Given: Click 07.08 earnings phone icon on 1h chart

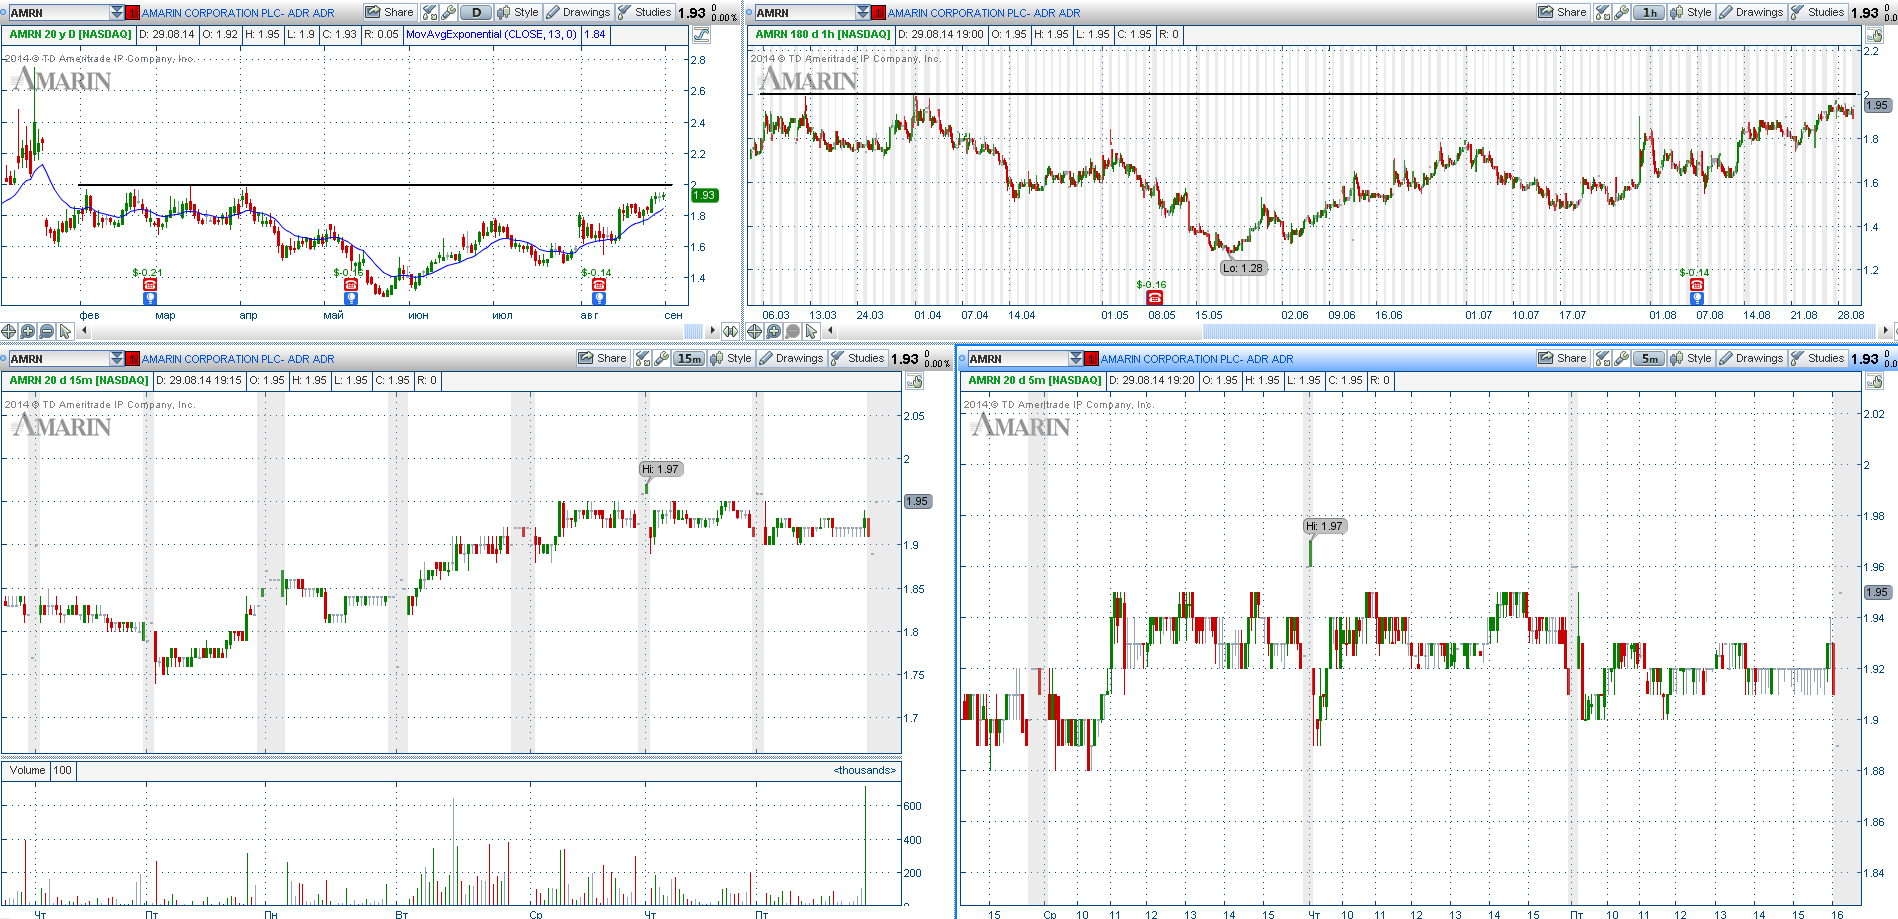Looking at the screenshot, I should (1697, 285).
